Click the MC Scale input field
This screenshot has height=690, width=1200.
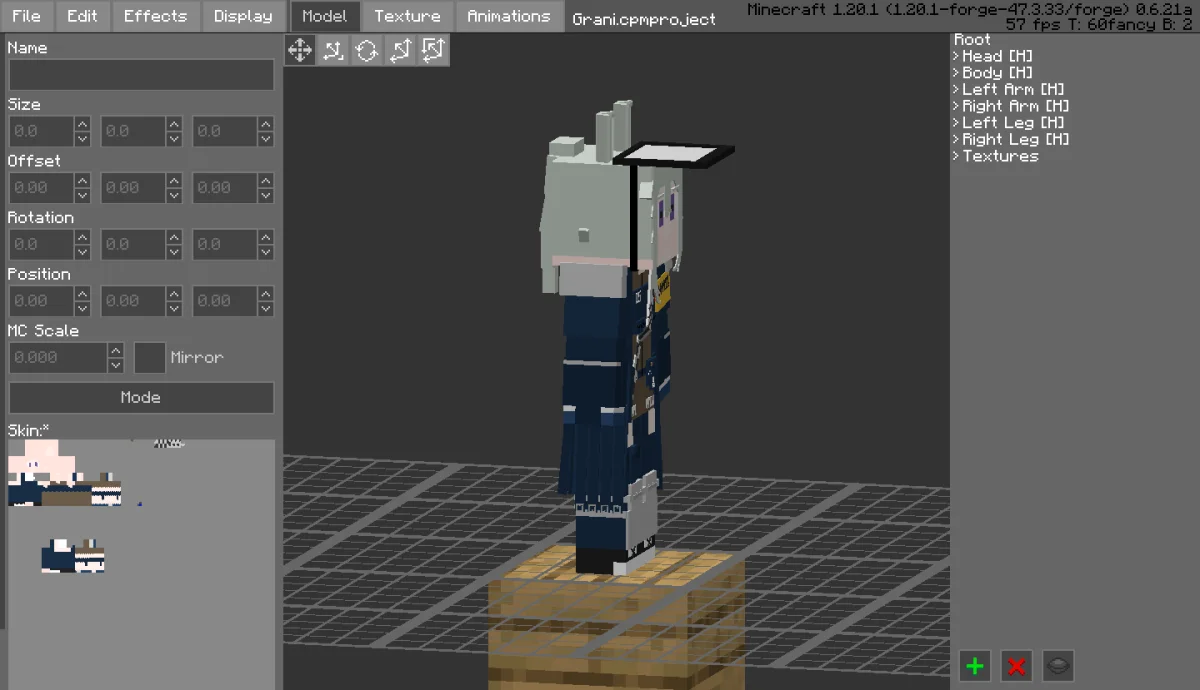[58, 358]
